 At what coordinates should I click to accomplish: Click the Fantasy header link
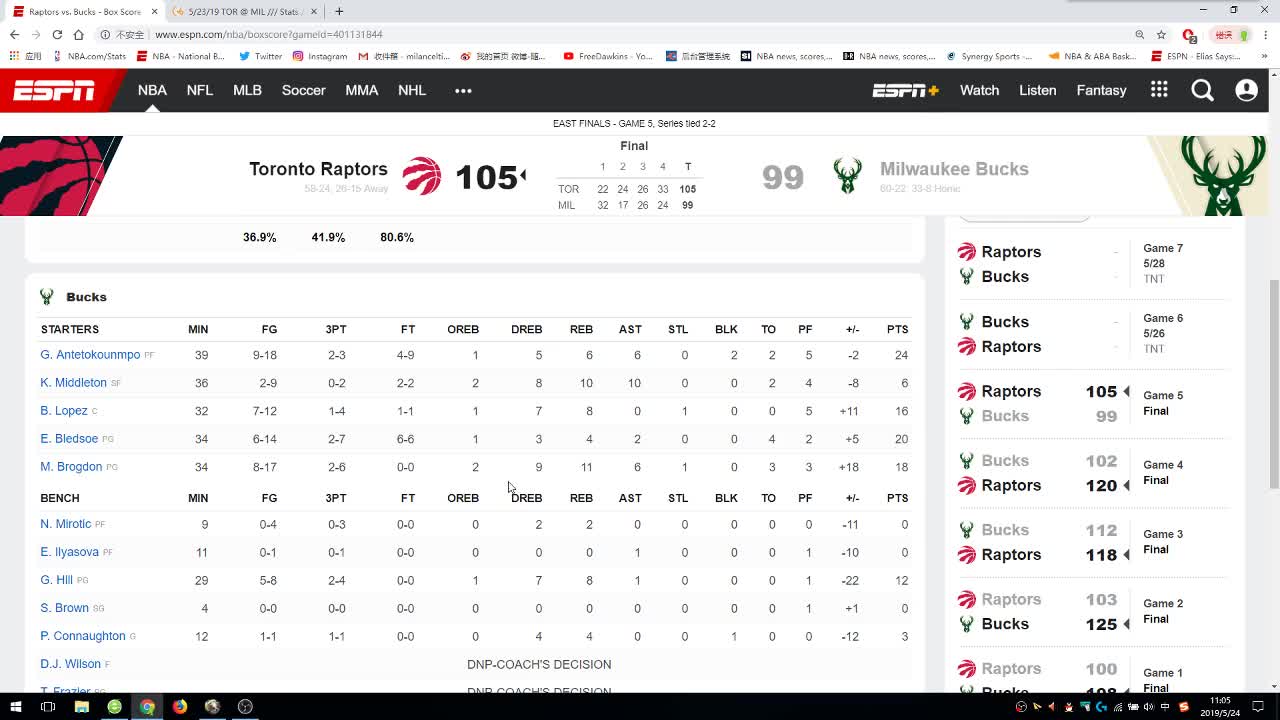pyautogui.click(x=1101, y=91)
